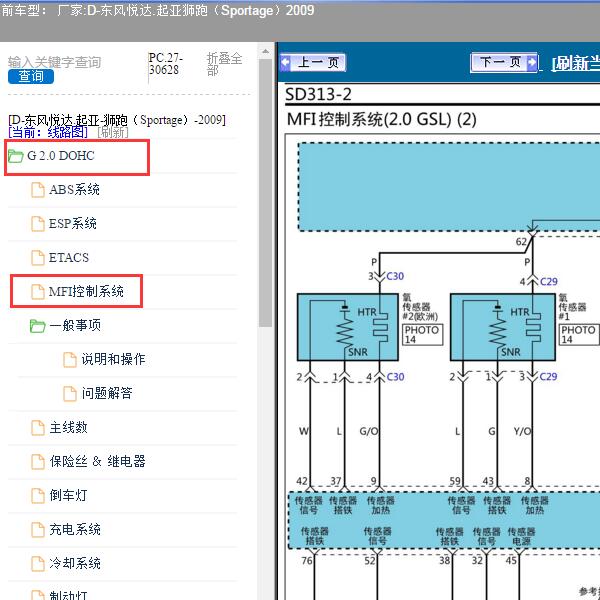Open the 倒车灯 tree item

(68, 496)
